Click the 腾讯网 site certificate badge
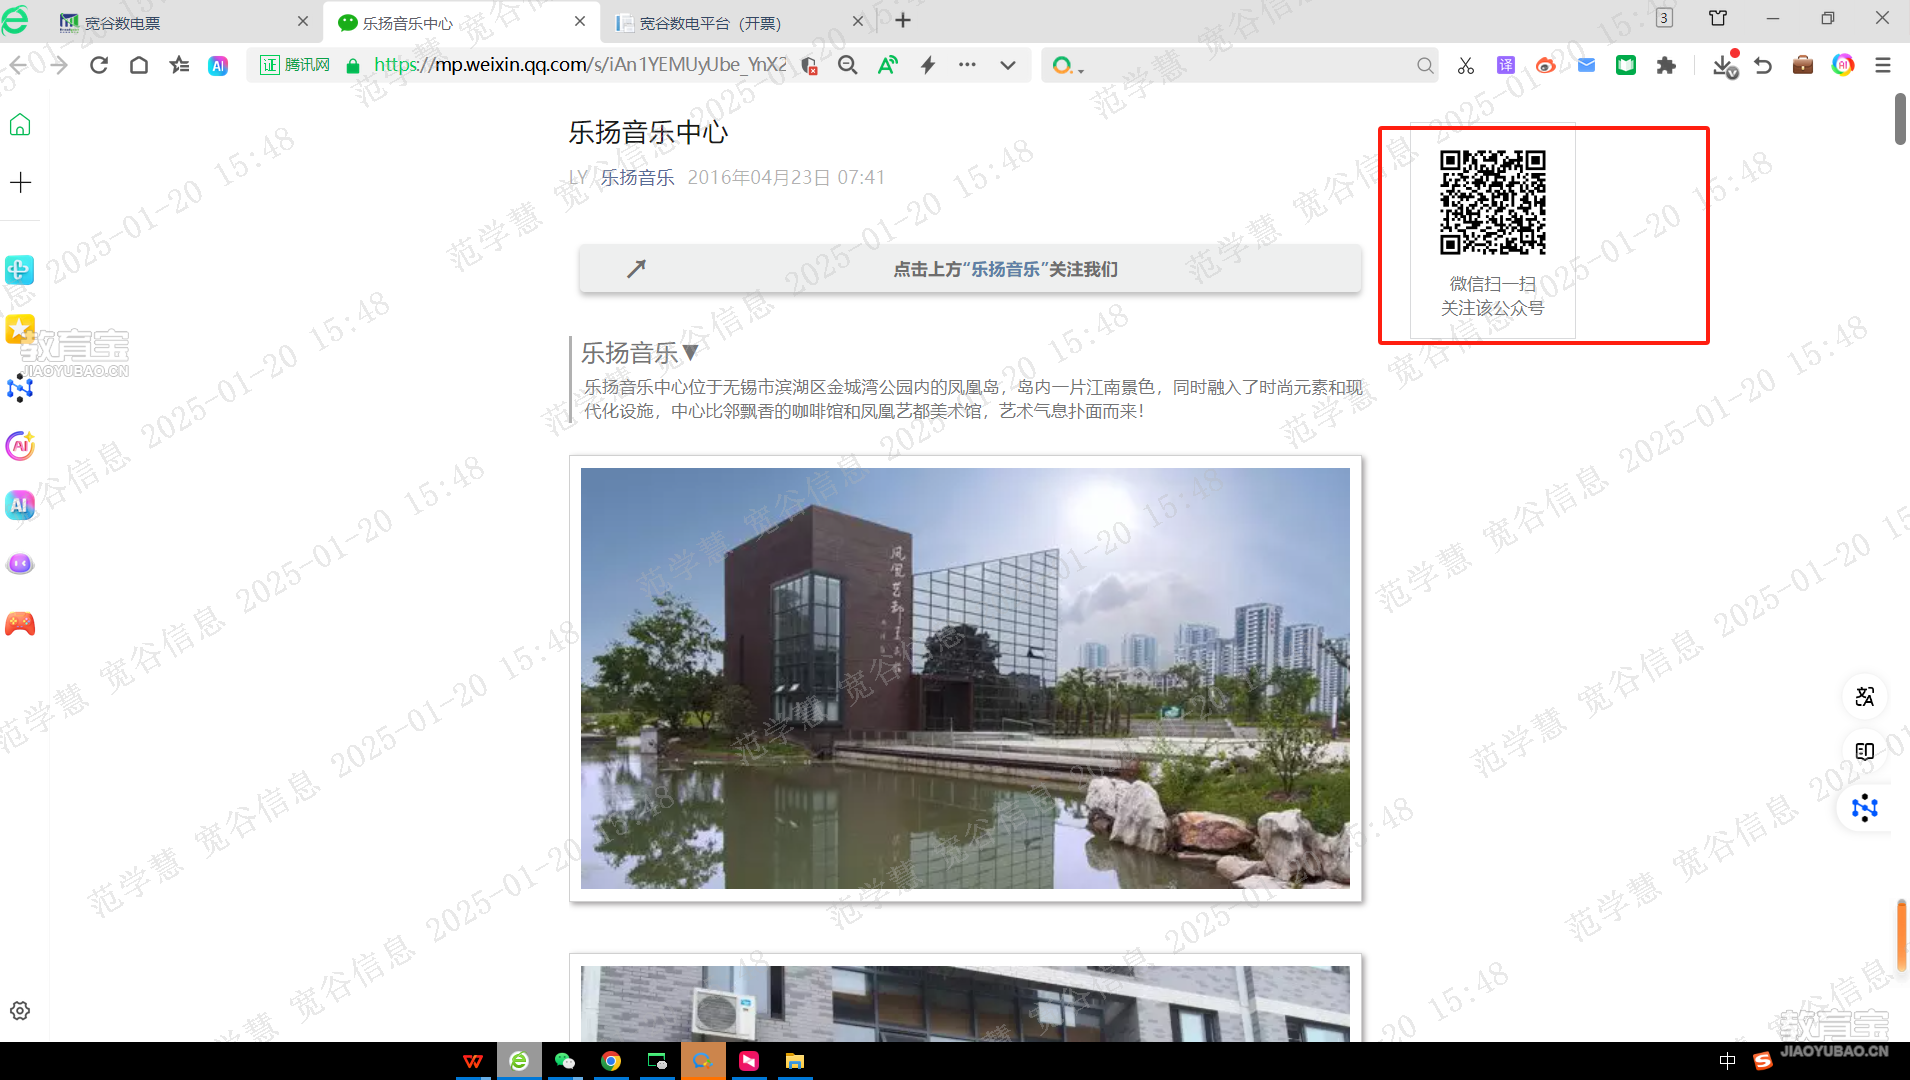 pos(296,65)
